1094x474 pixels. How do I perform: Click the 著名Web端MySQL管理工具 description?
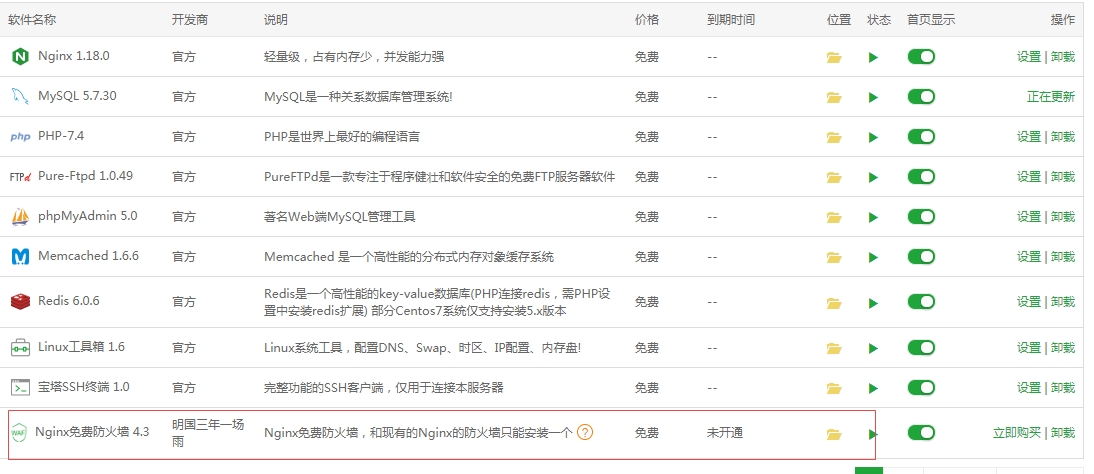click(340, 217)
